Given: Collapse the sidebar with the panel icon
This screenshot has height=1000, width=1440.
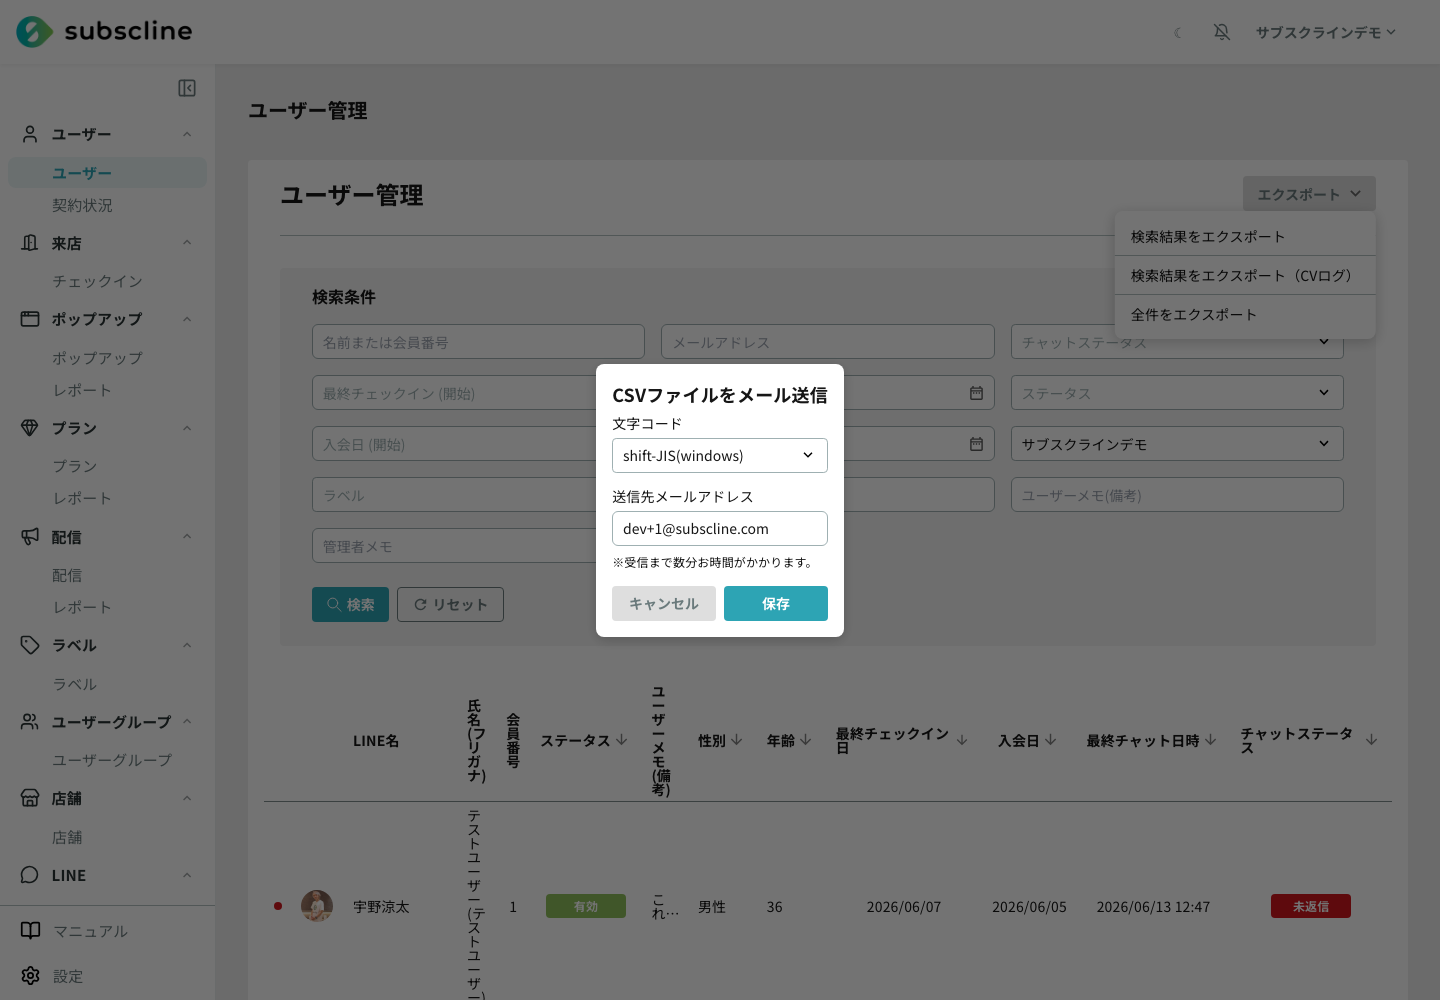Looking at the screenshot, I should 187,88.
